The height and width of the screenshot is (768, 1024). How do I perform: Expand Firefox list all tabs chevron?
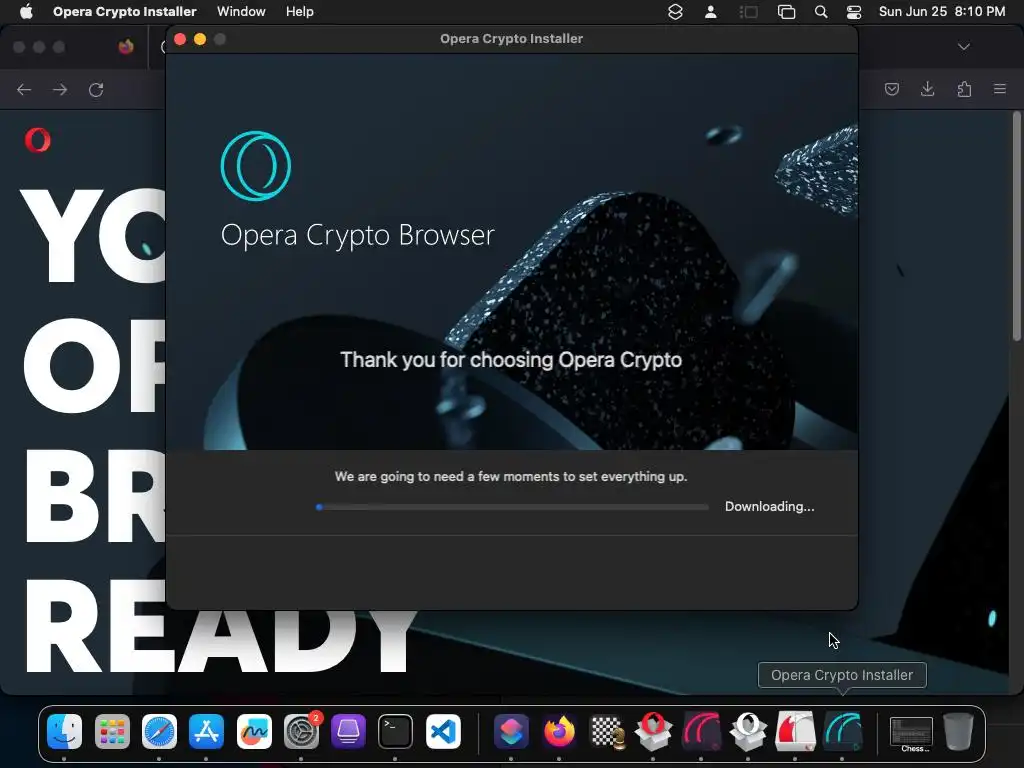pyautogui.click(x=963, y=47)
